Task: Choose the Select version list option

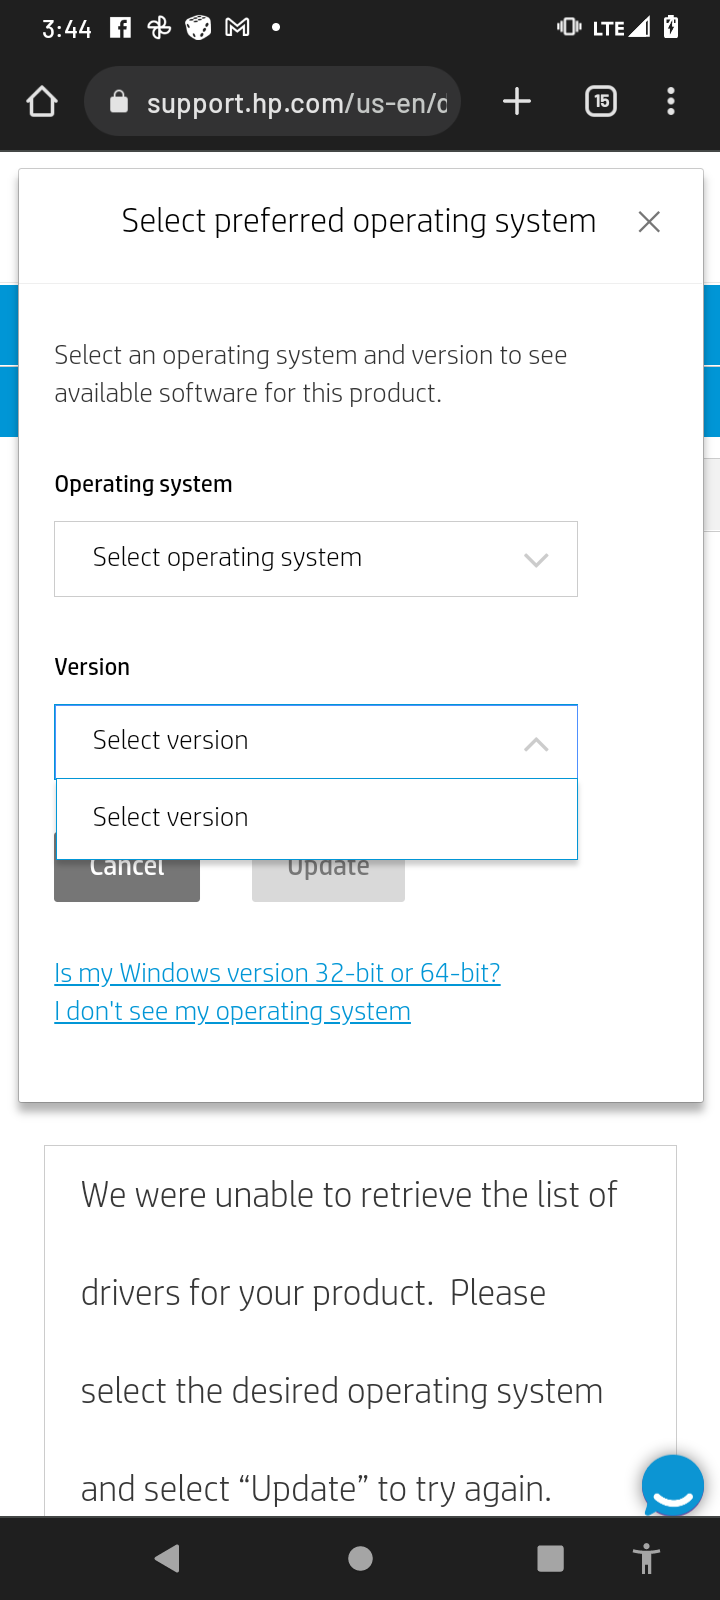Action: 316,818
